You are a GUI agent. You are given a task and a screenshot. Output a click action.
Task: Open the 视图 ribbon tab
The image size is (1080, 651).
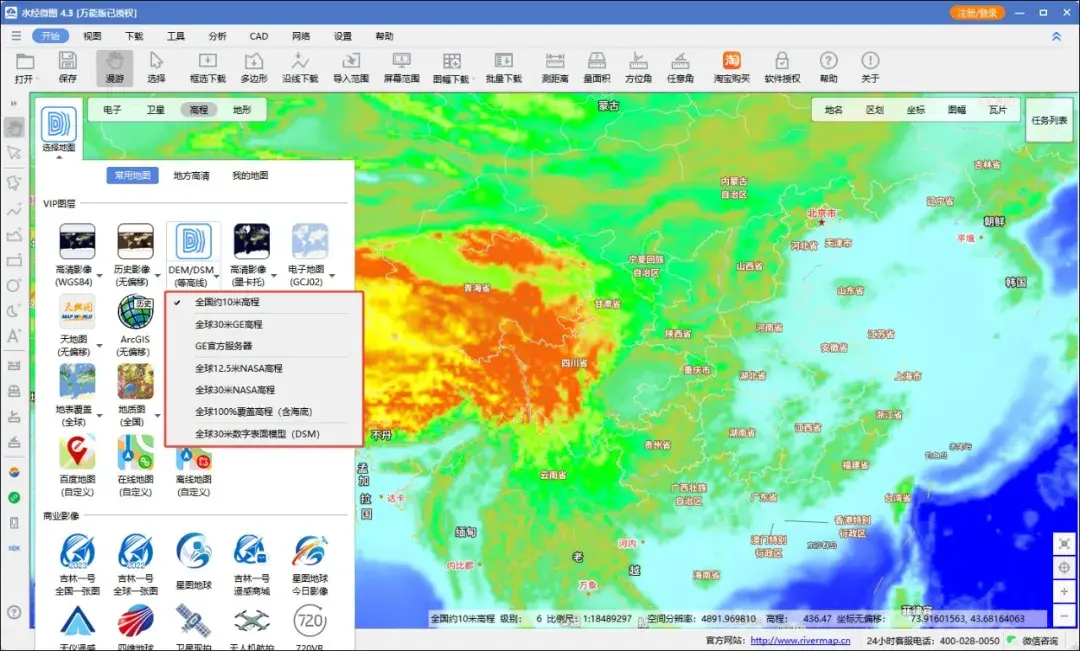pos(92,36)
